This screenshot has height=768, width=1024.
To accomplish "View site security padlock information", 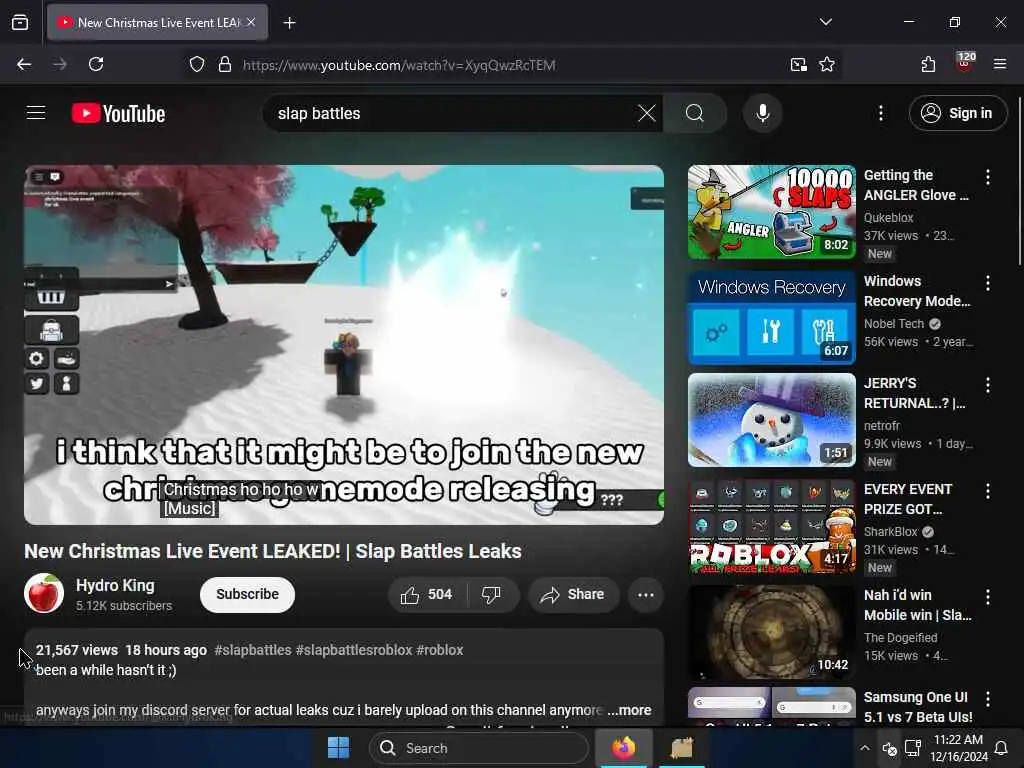I will point(225,65).
